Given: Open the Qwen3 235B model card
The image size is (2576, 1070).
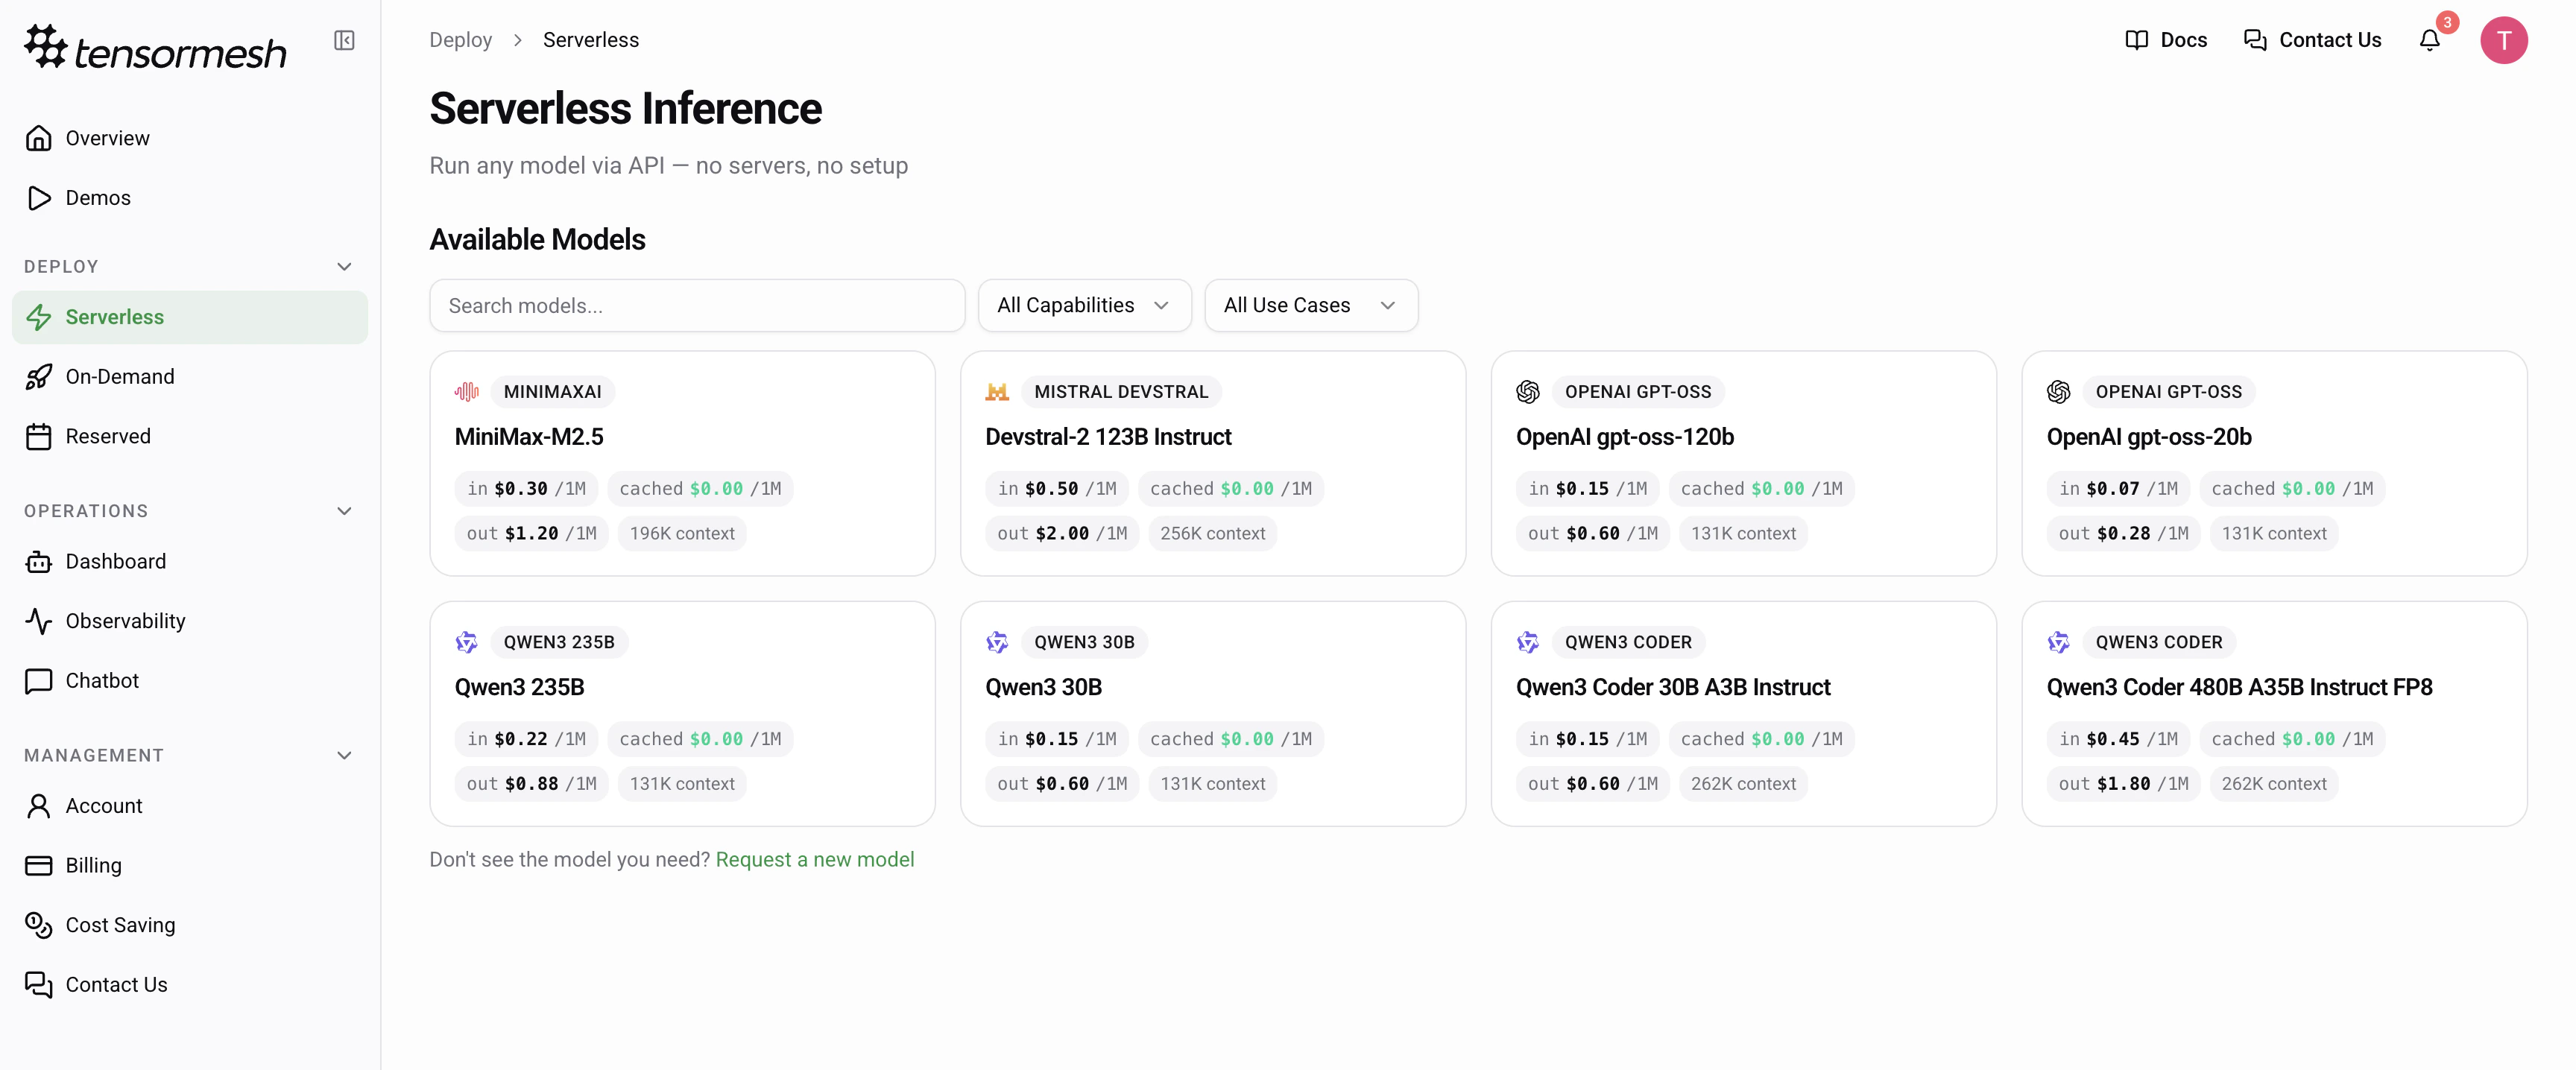Looking at the screenshot, I should [x=682, y=714].
